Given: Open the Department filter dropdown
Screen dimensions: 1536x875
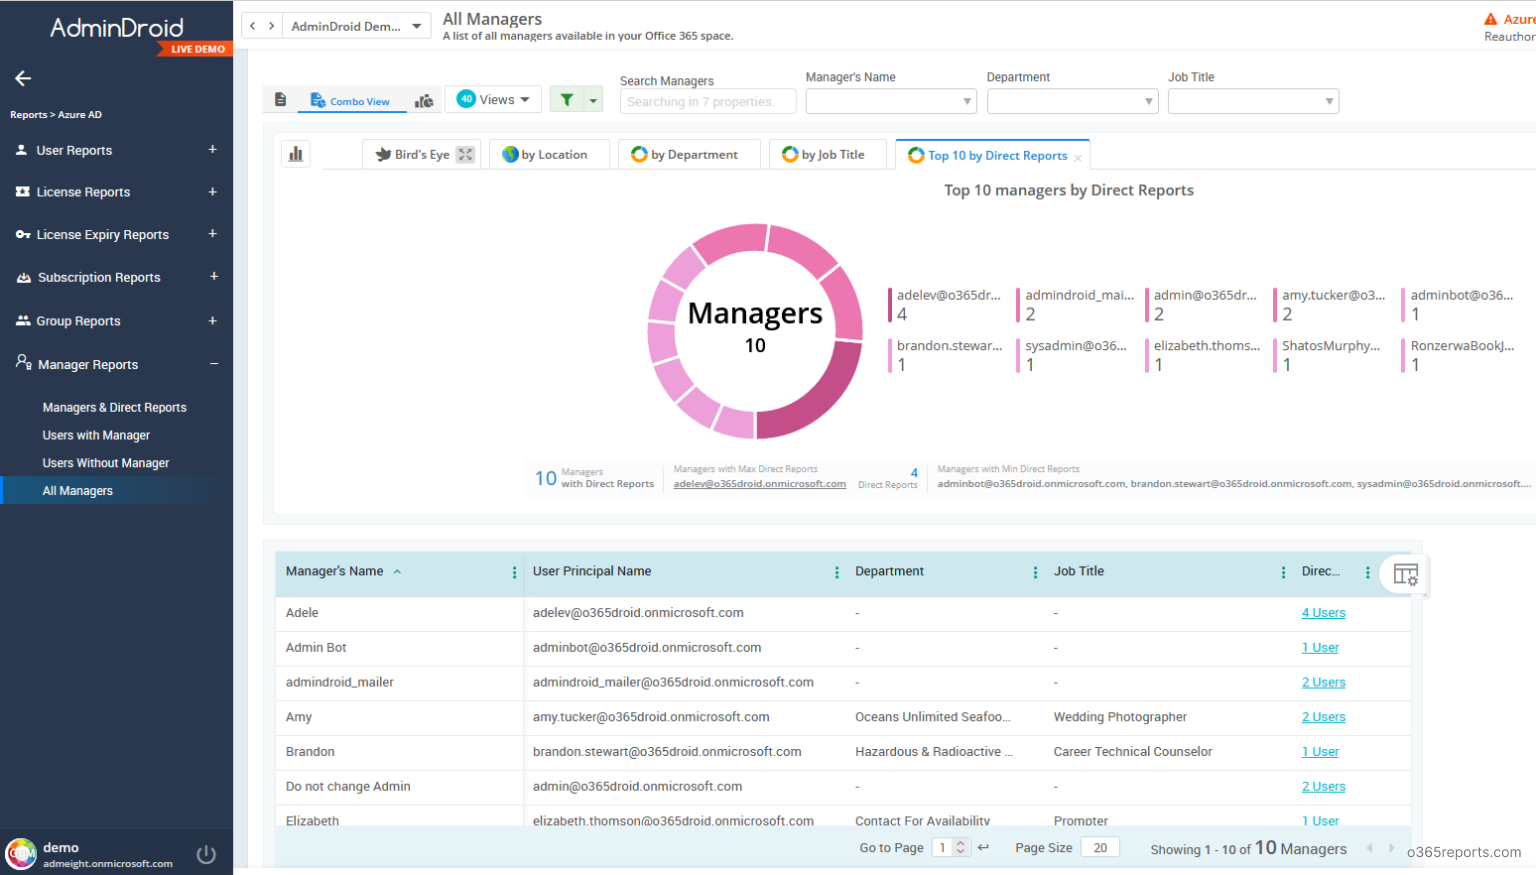Looking at the screenshot, I should [1072, 101].
